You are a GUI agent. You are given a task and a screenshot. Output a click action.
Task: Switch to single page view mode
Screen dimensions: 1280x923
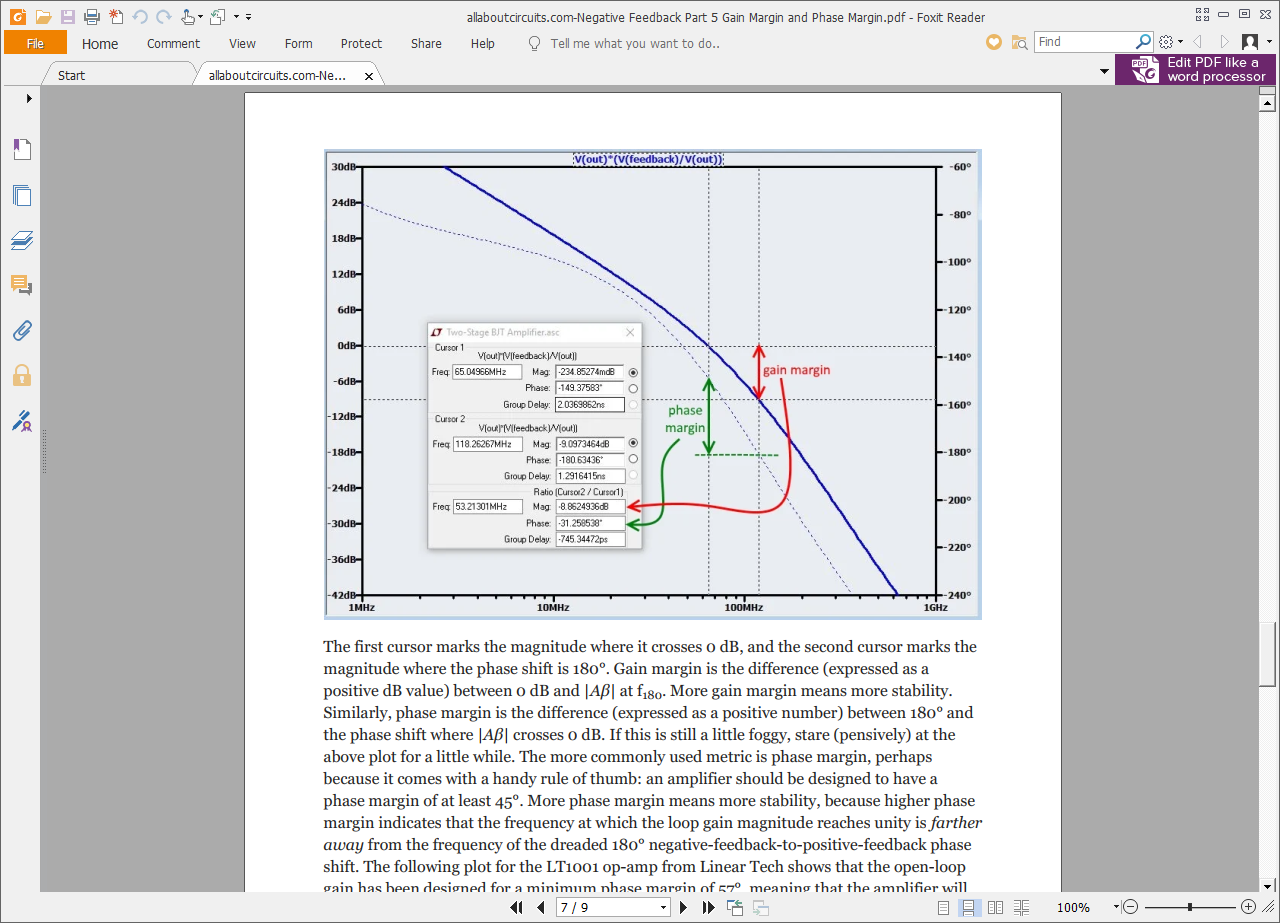tap(943, 907)
